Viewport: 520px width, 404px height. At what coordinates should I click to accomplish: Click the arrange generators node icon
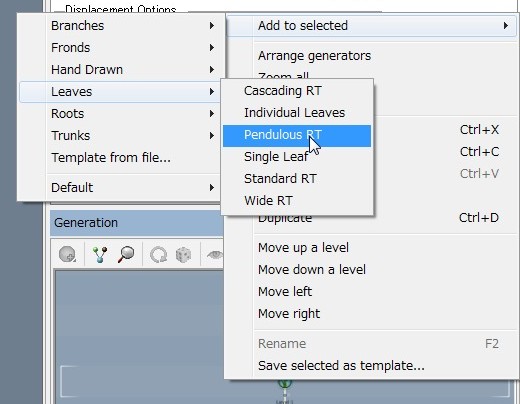click(100, 254)
